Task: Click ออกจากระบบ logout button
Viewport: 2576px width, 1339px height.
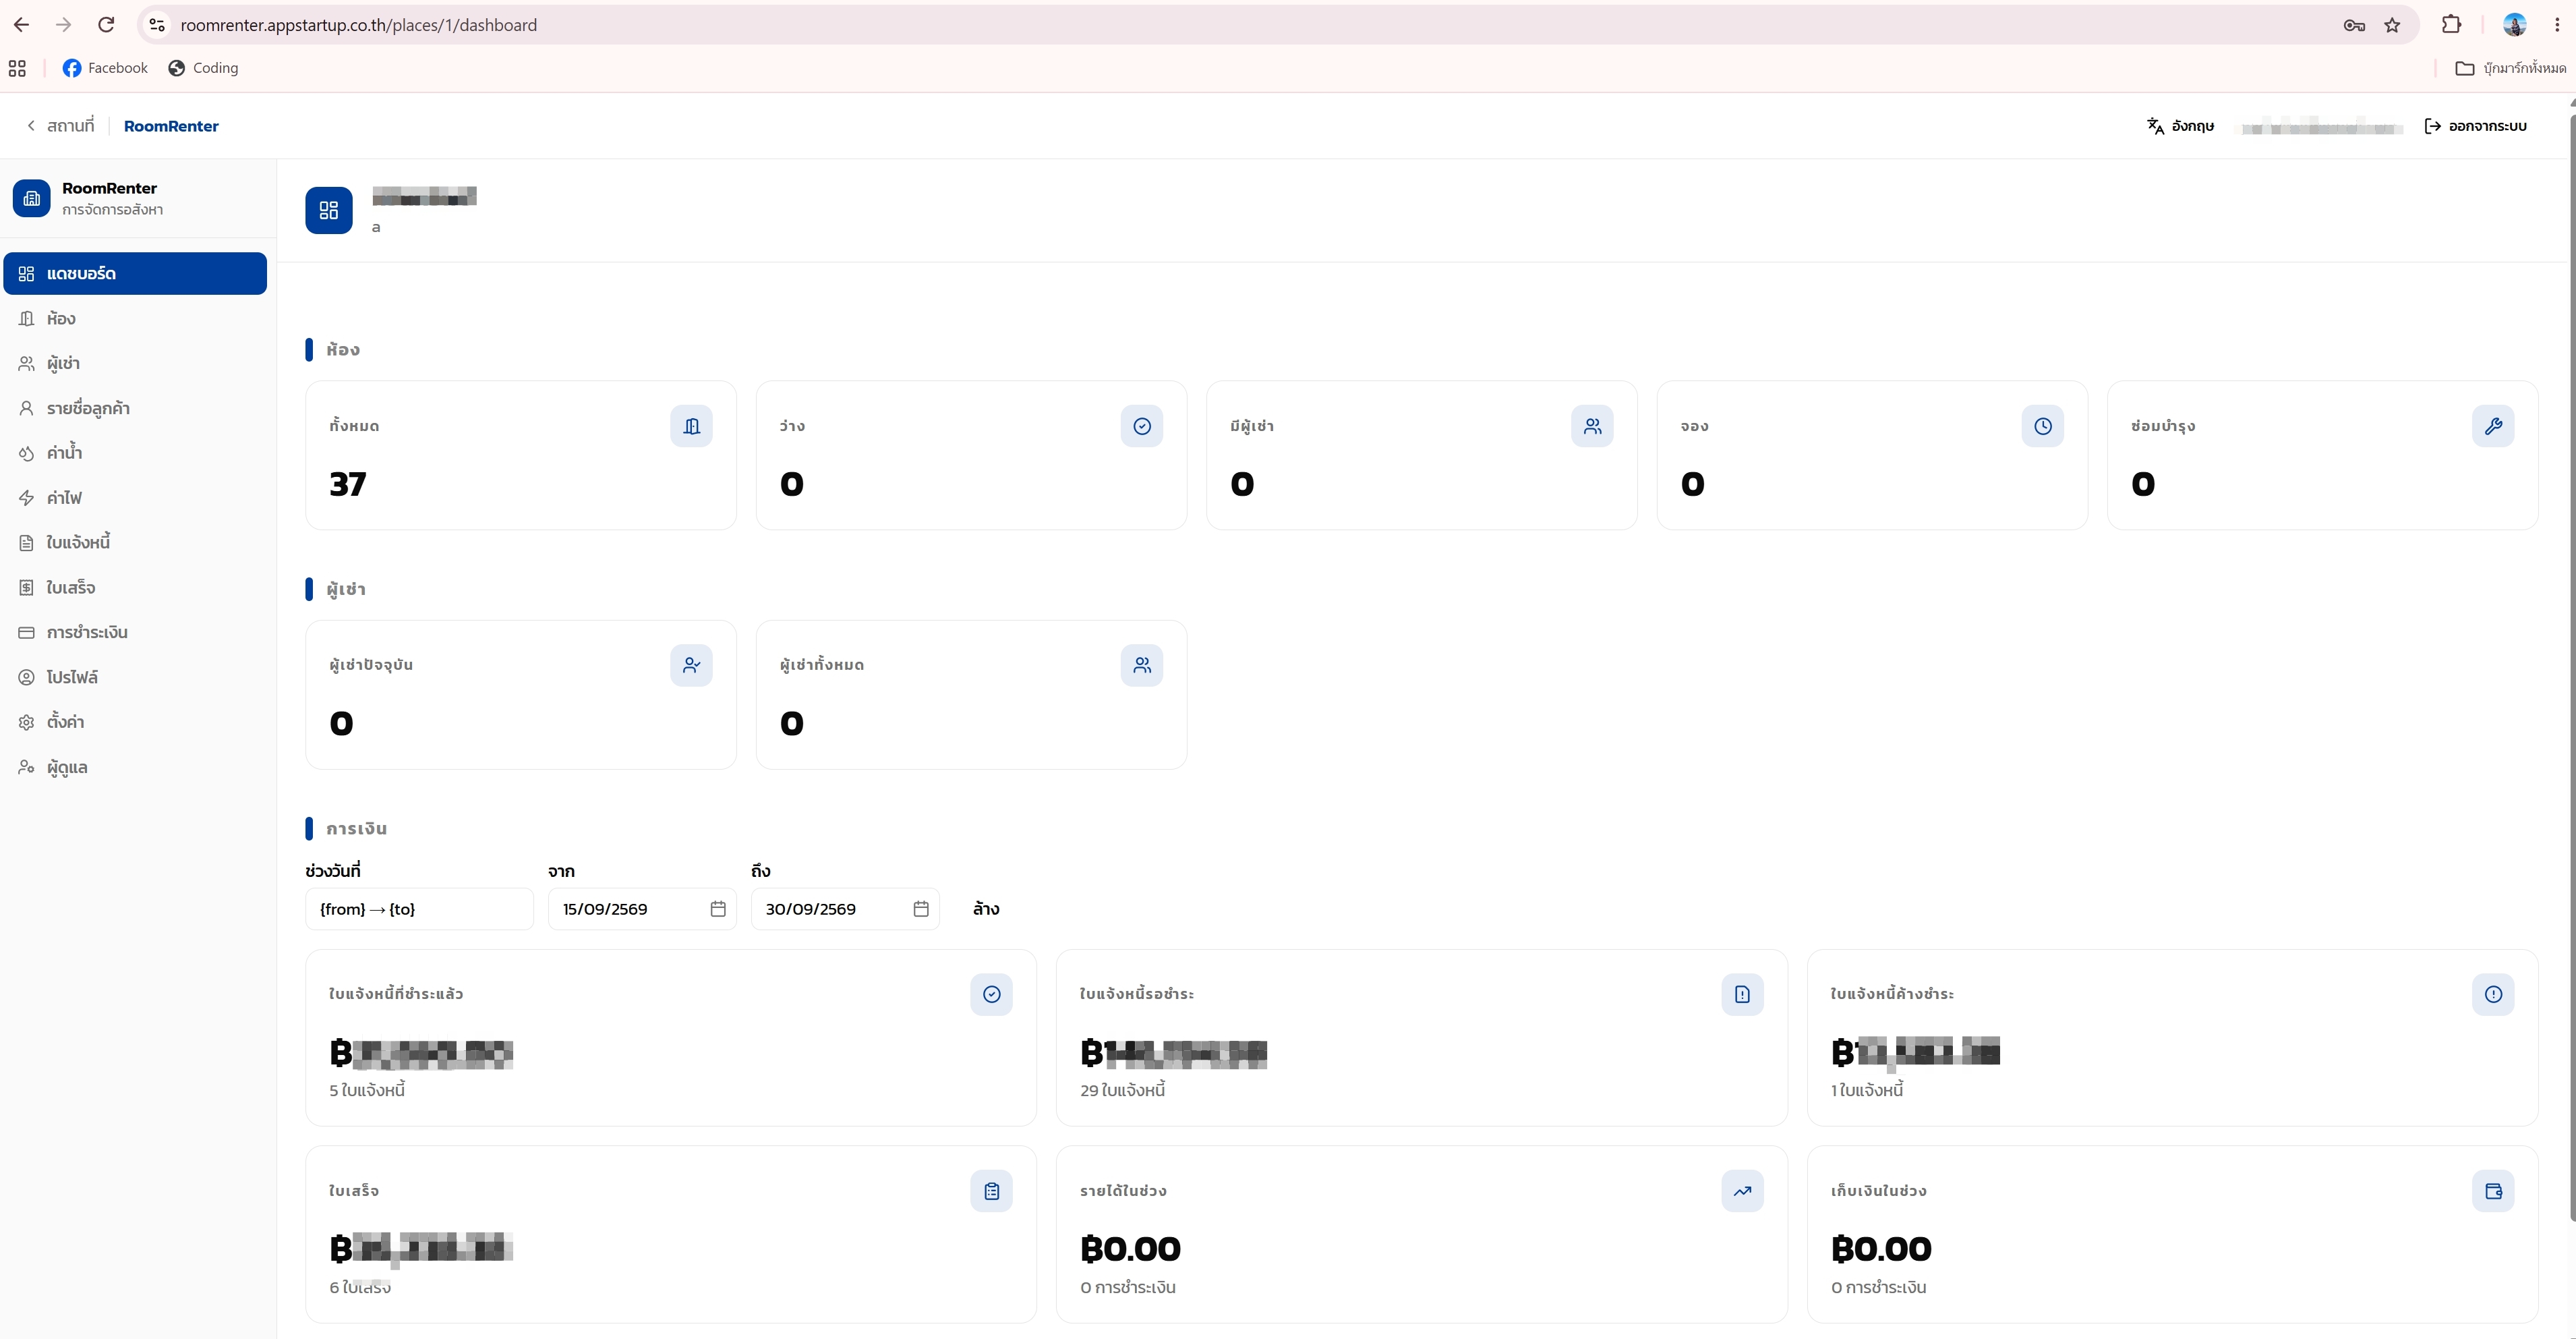Action: pos(2476,126)
